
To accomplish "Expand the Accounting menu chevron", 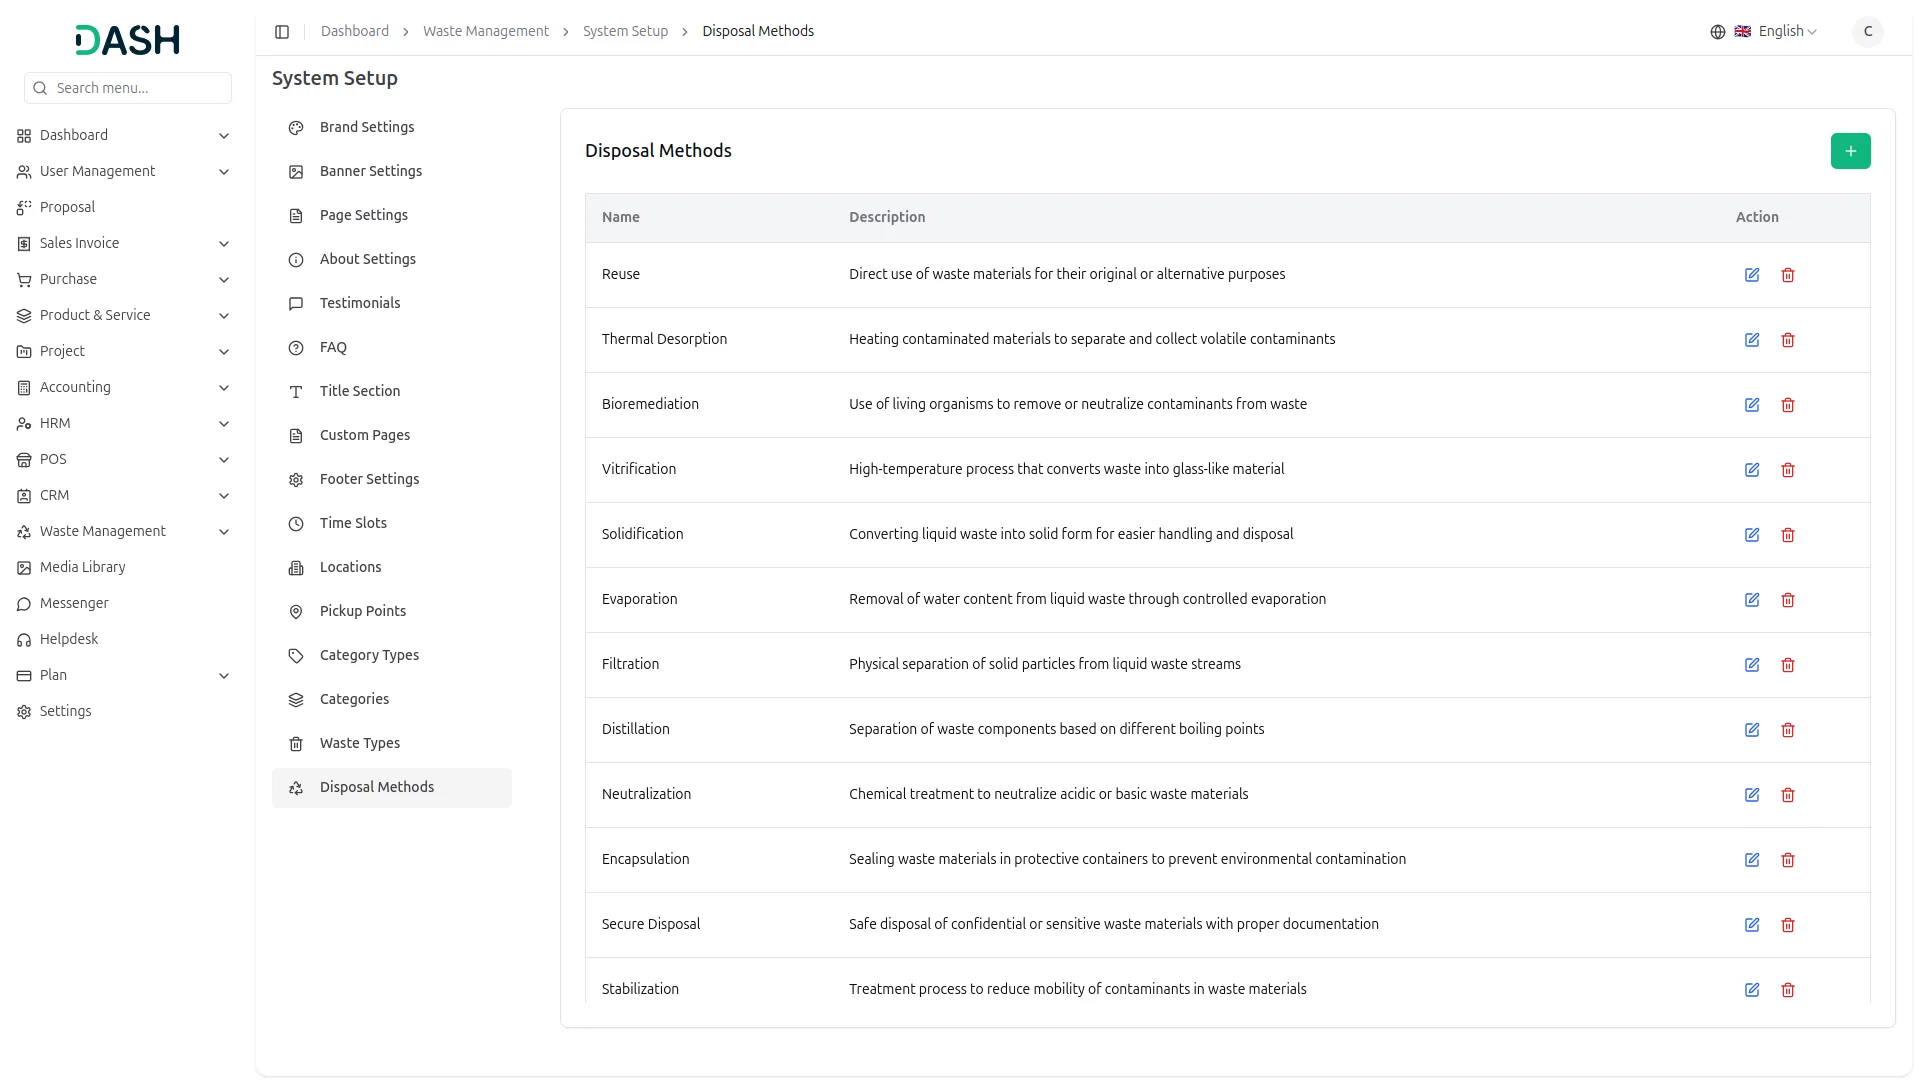I will (224, 388).
